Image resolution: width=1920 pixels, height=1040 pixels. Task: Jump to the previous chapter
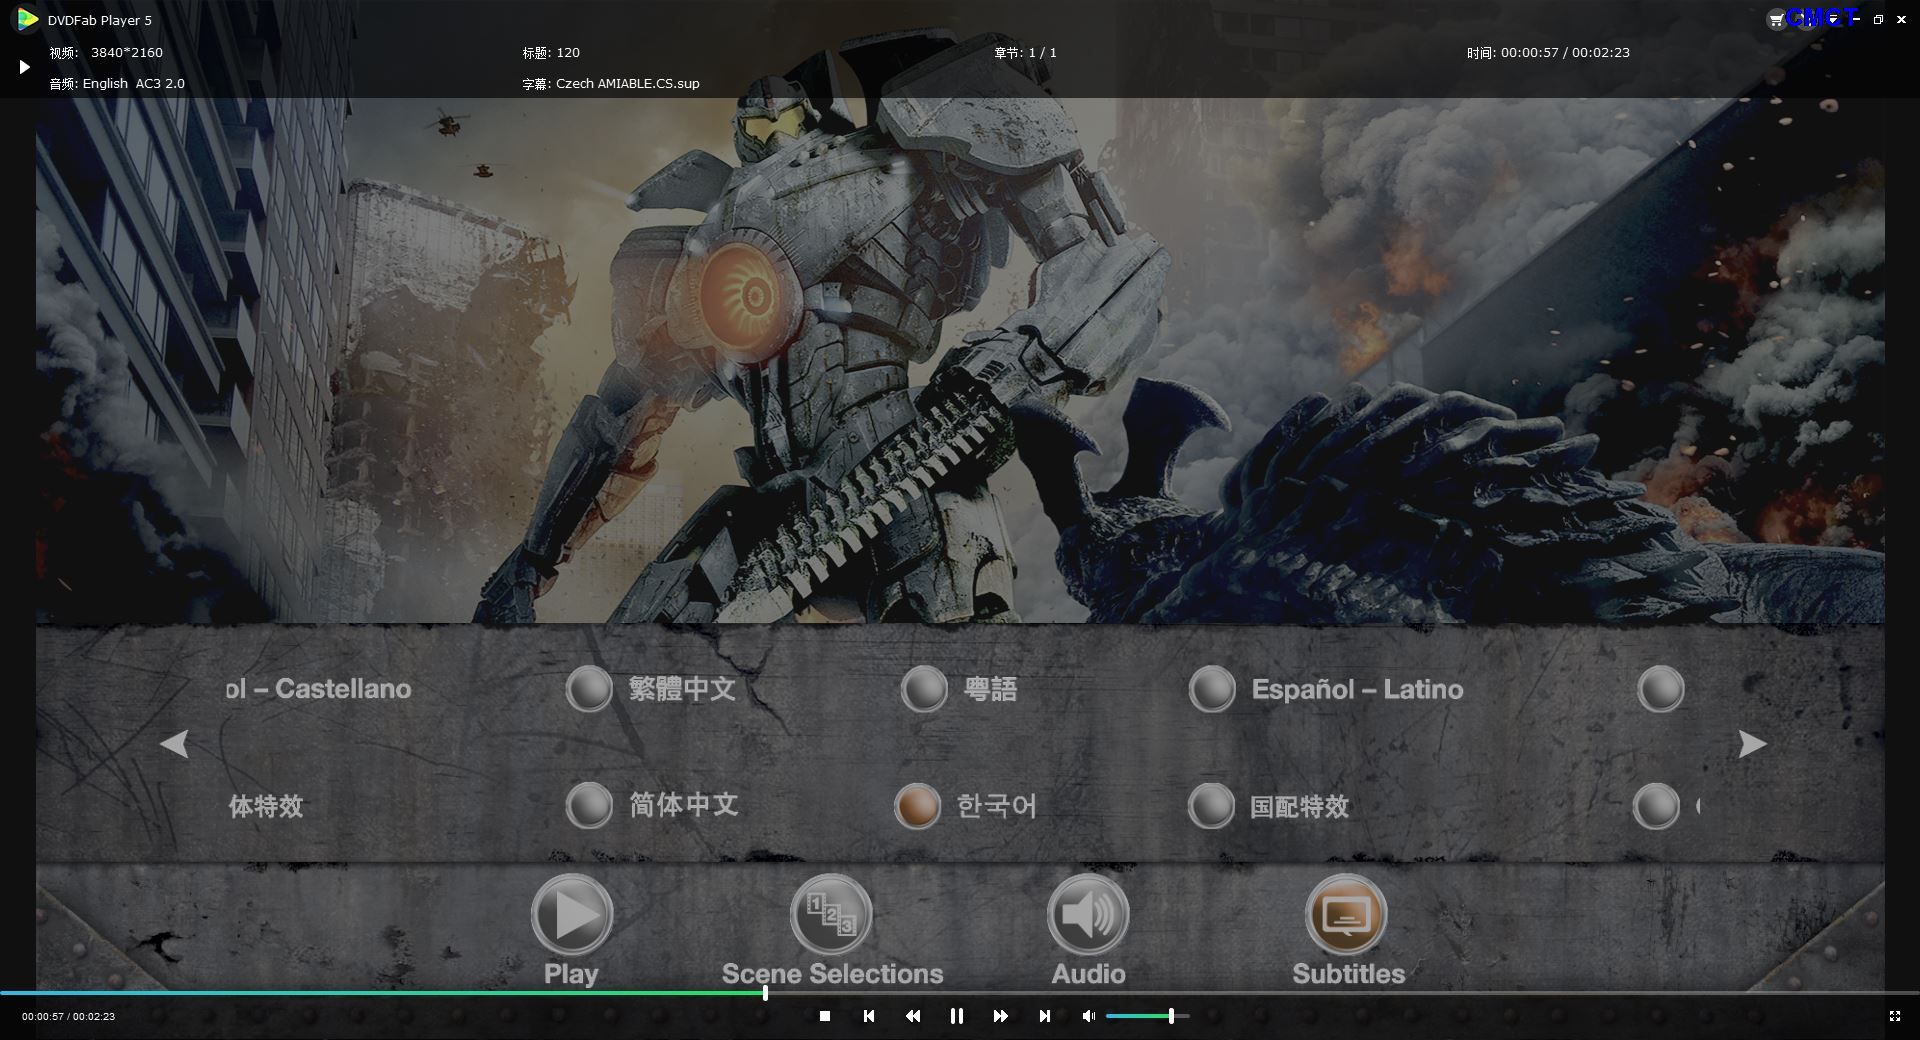pyautogui.click(x=869, y=1016)
